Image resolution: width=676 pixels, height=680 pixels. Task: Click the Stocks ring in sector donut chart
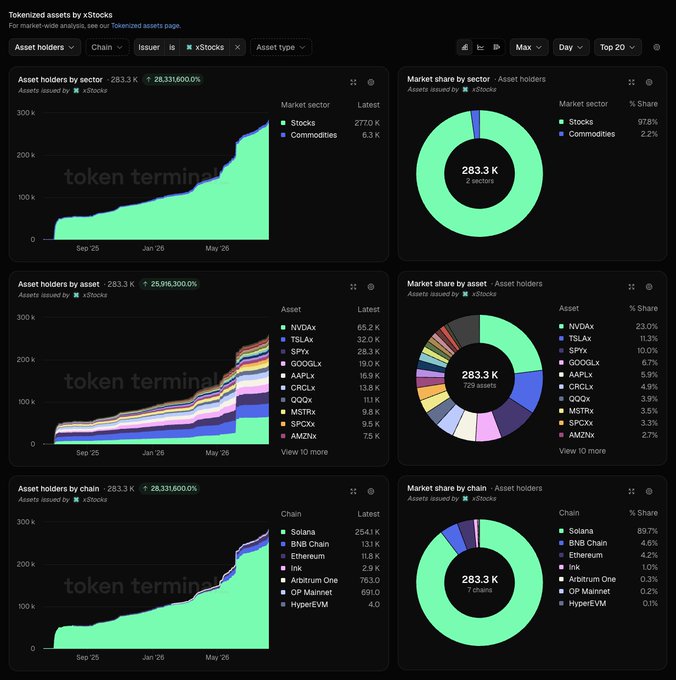(x=480, y=223)
